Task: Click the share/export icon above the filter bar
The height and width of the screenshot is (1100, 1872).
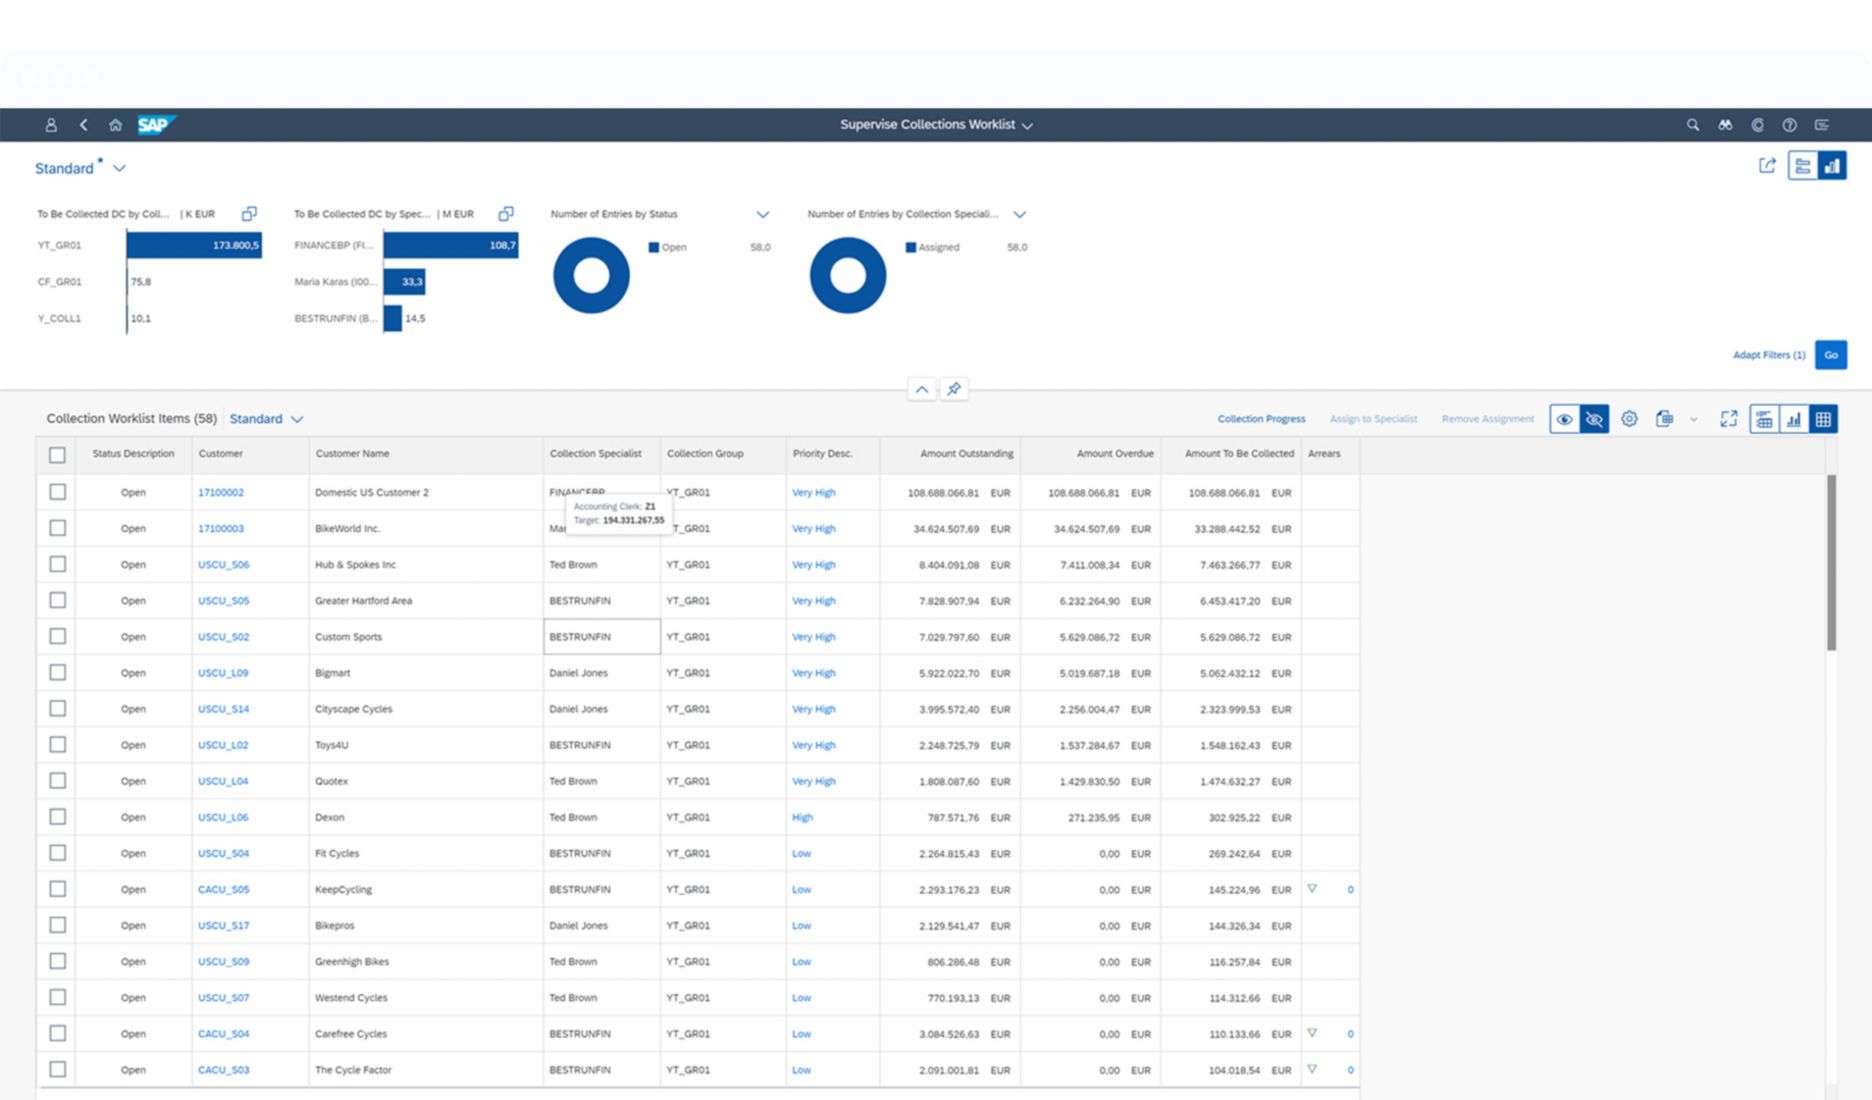Action: pyautogui.click(x=1765, y=165)
